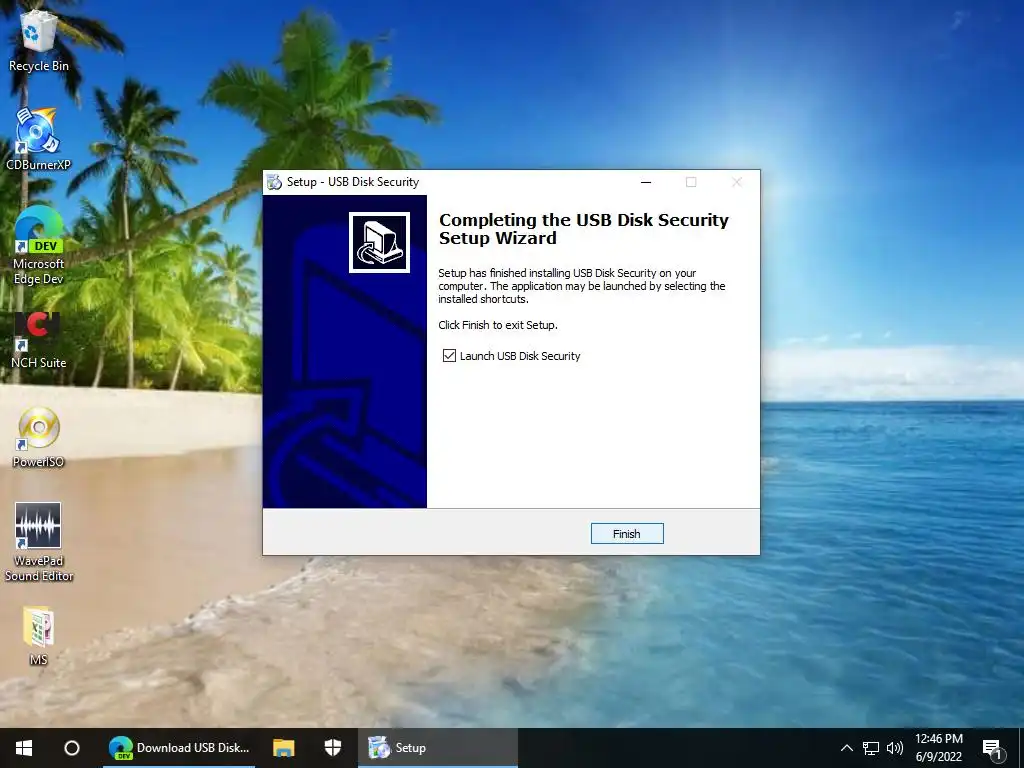1024x768 pixels.
Task: Open Cortana search circle in taskbar
Action: pyautogui.click(x=72, y=748)
